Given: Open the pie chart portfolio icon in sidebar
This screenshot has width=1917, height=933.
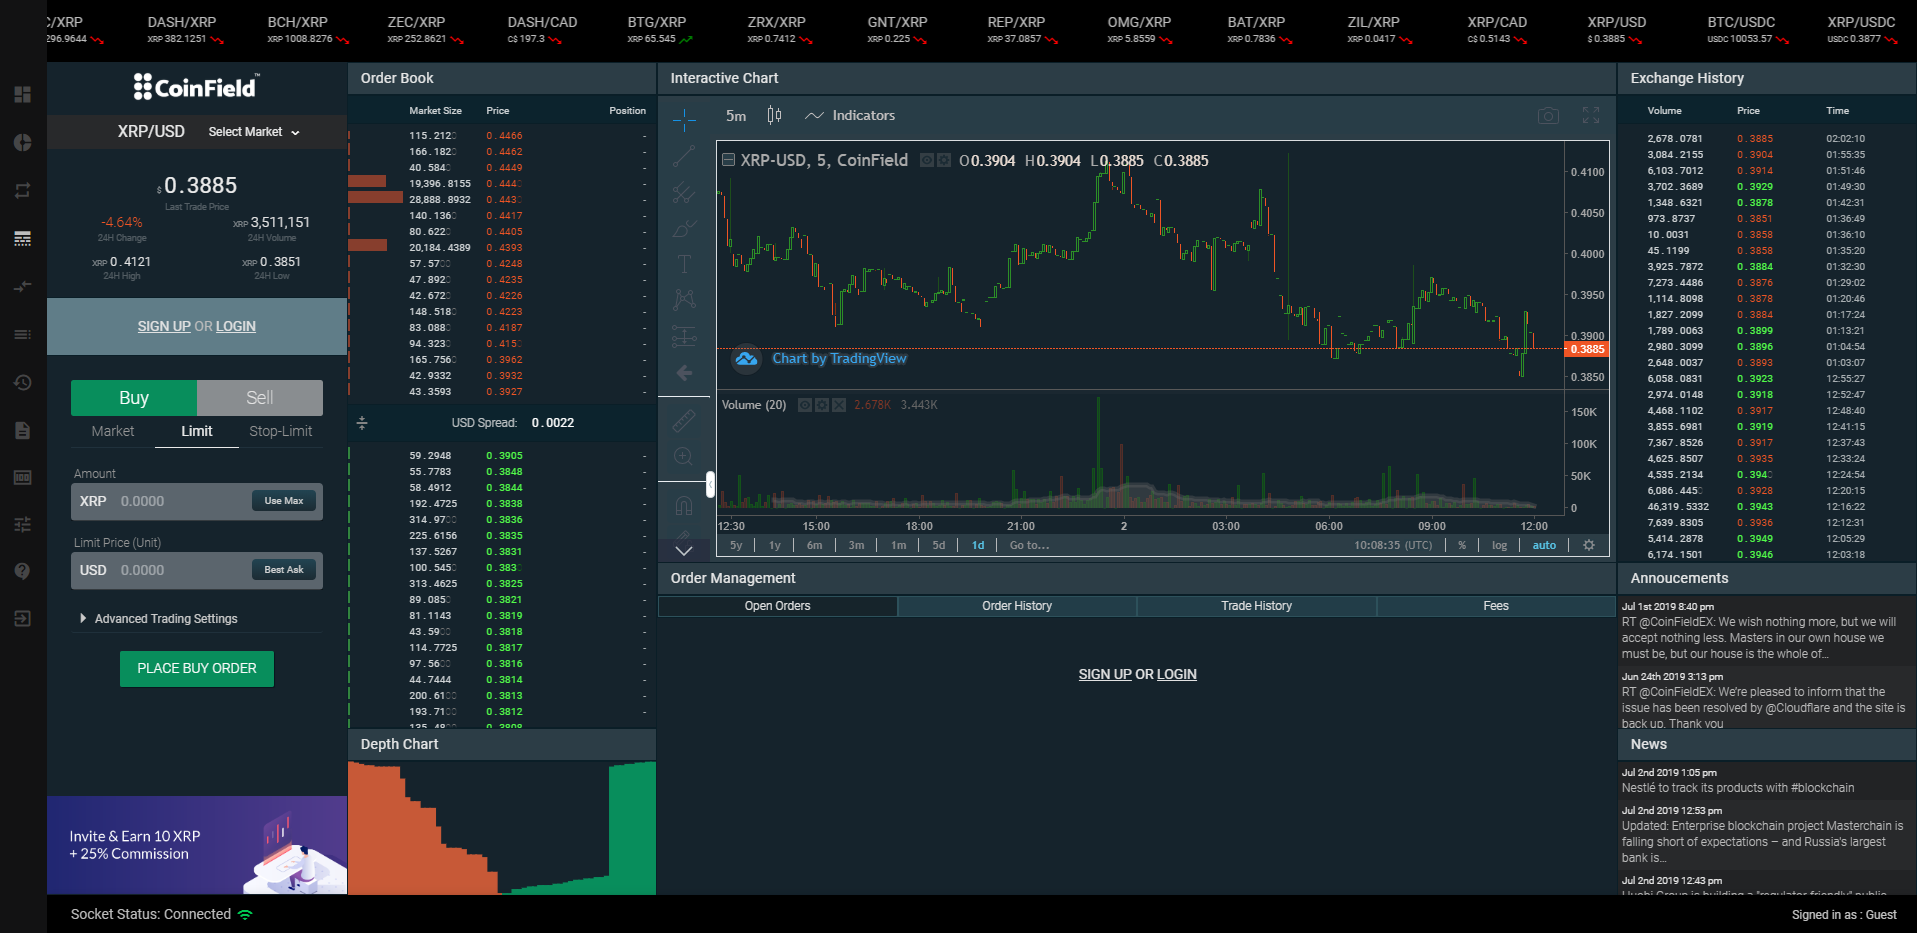Looking at the screenshot, I should [22, 142].
